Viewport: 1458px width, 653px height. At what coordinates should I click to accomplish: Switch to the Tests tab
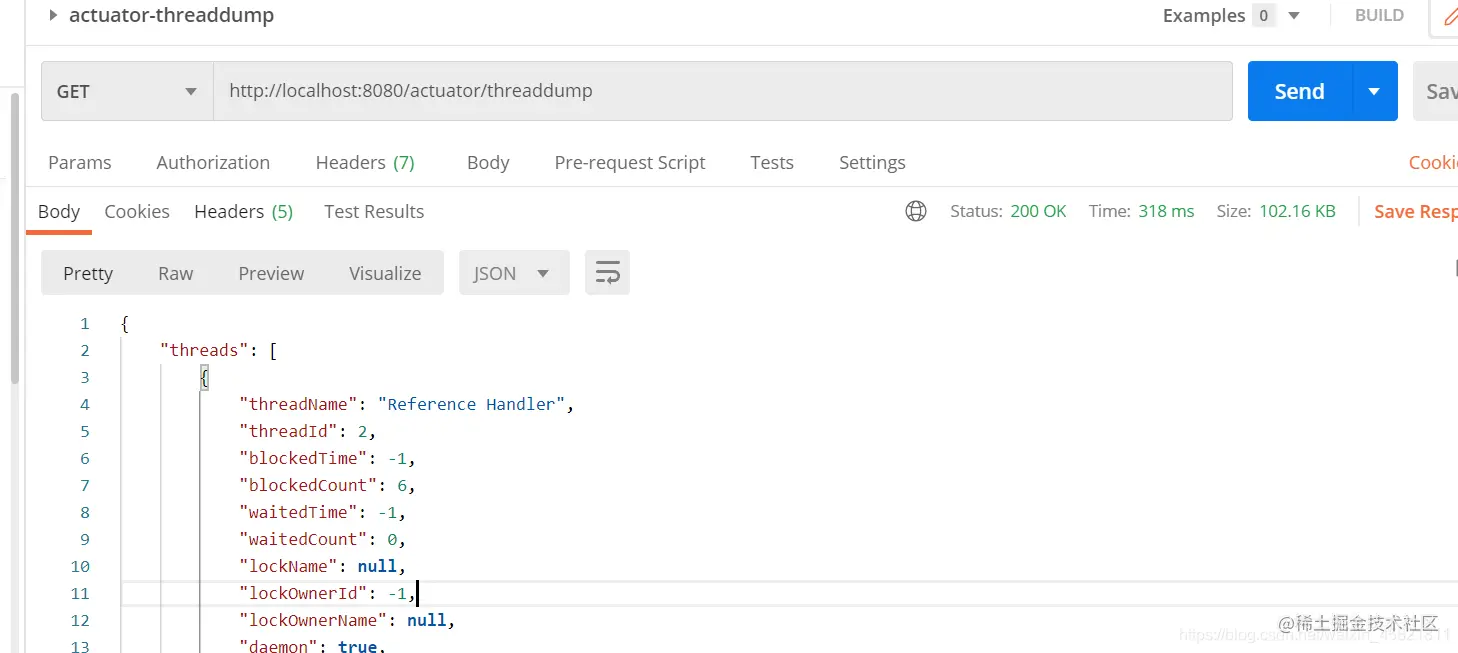point(772,162)
